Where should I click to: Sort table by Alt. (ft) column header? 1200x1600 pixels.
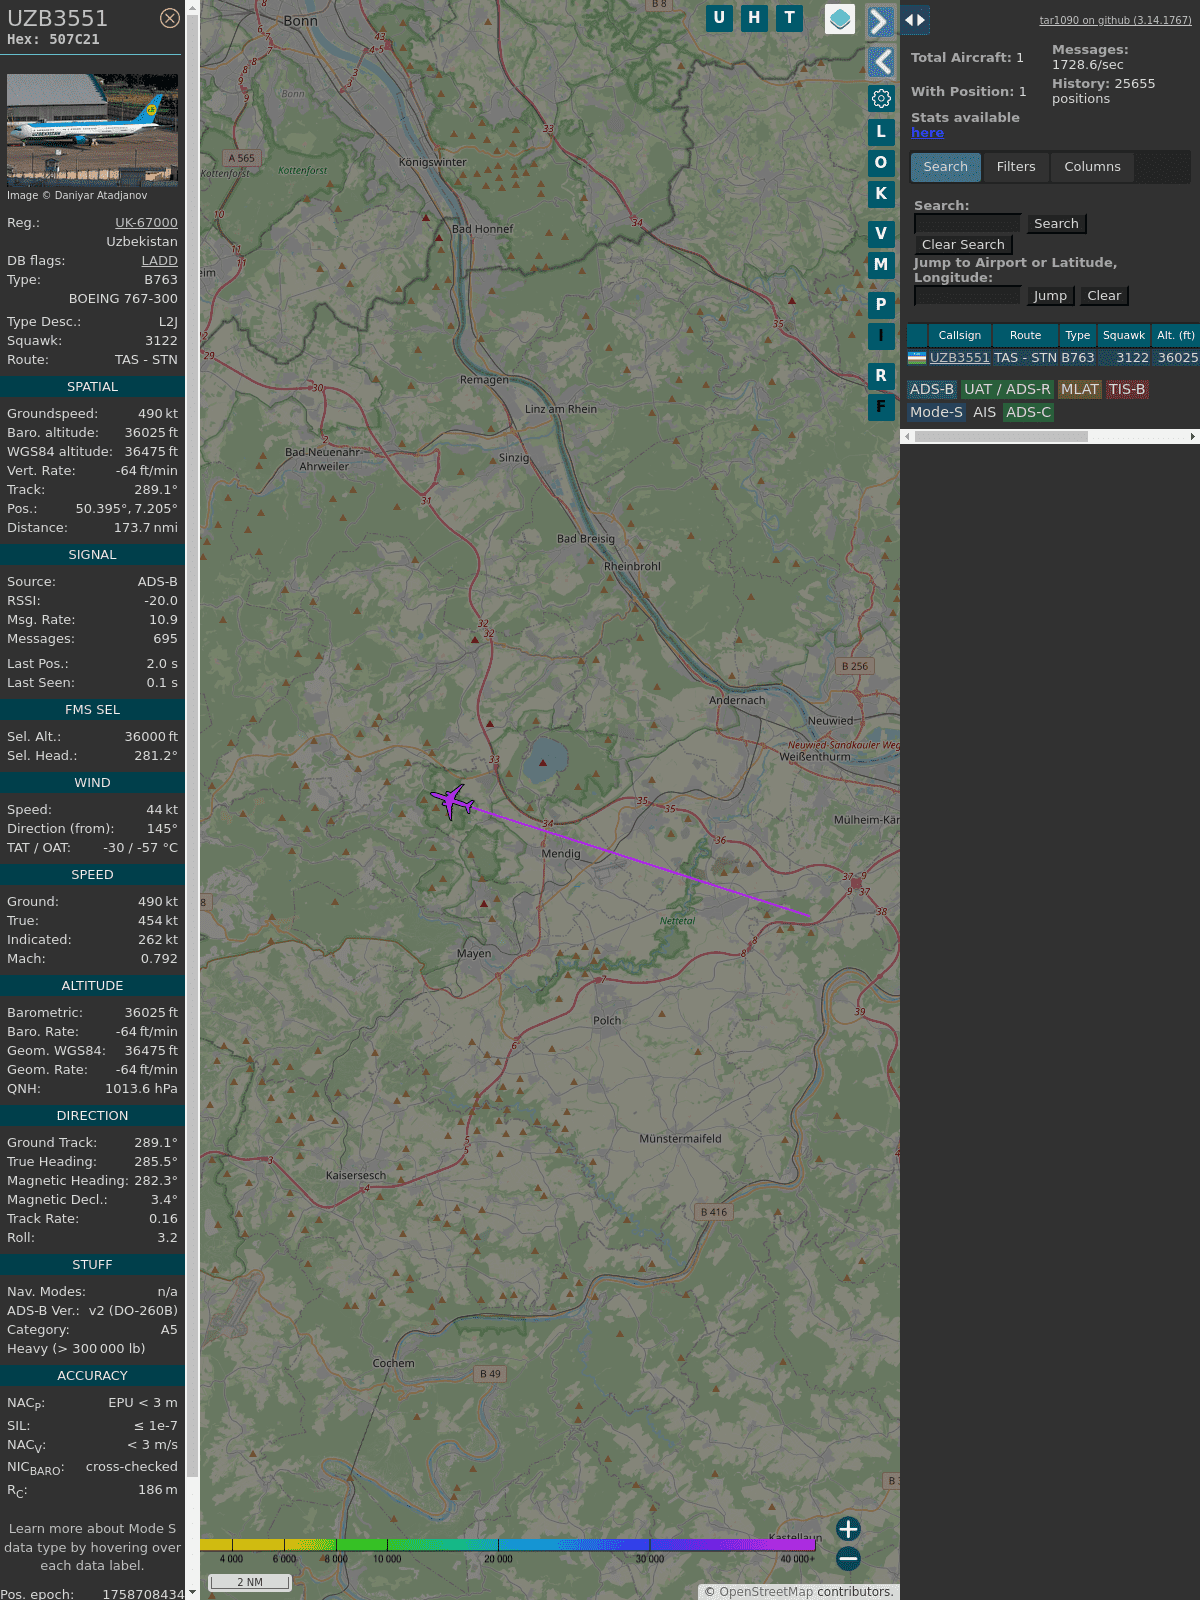click(x=1176, y=335)
